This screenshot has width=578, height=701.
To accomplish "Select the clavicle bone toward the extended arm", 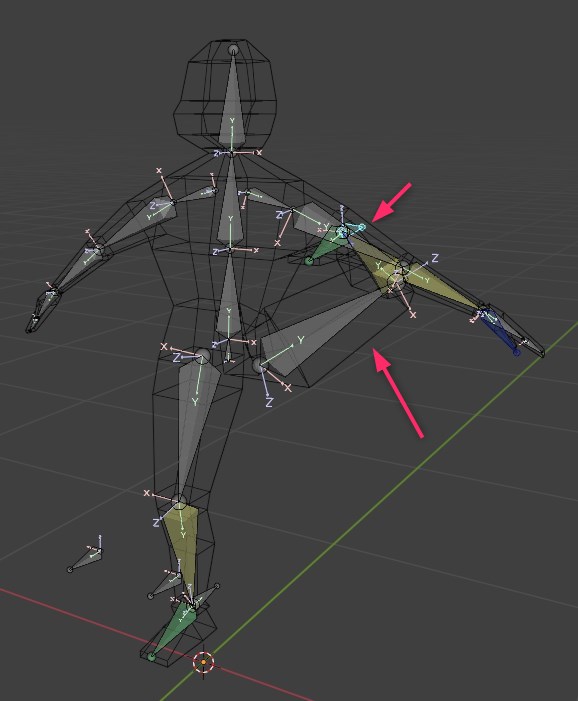I will (x=266, y=198).
